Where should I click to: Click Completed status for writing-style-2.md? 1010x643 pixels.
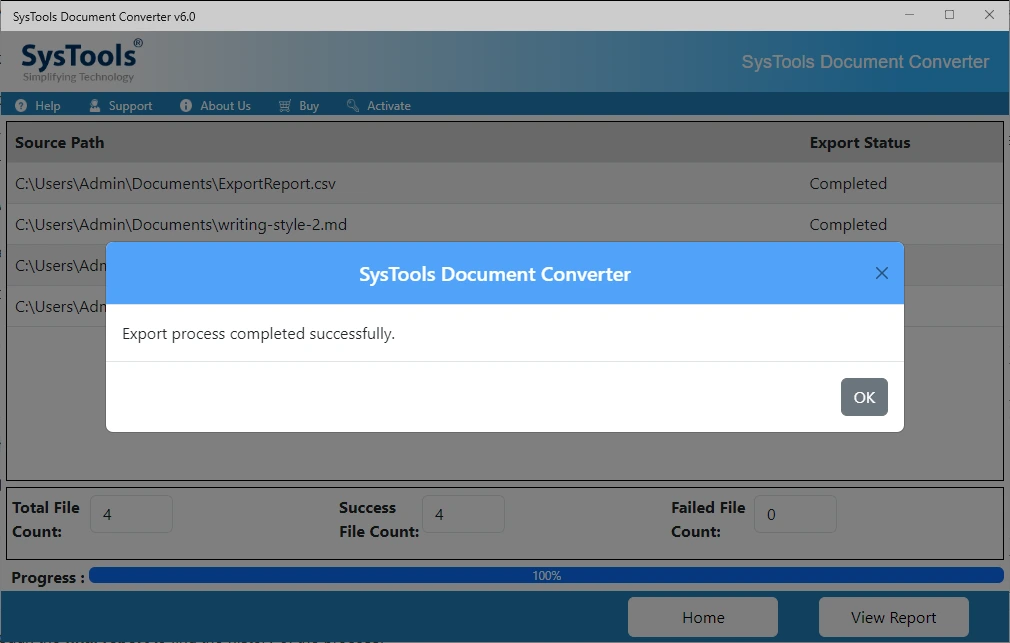(848, 224)
